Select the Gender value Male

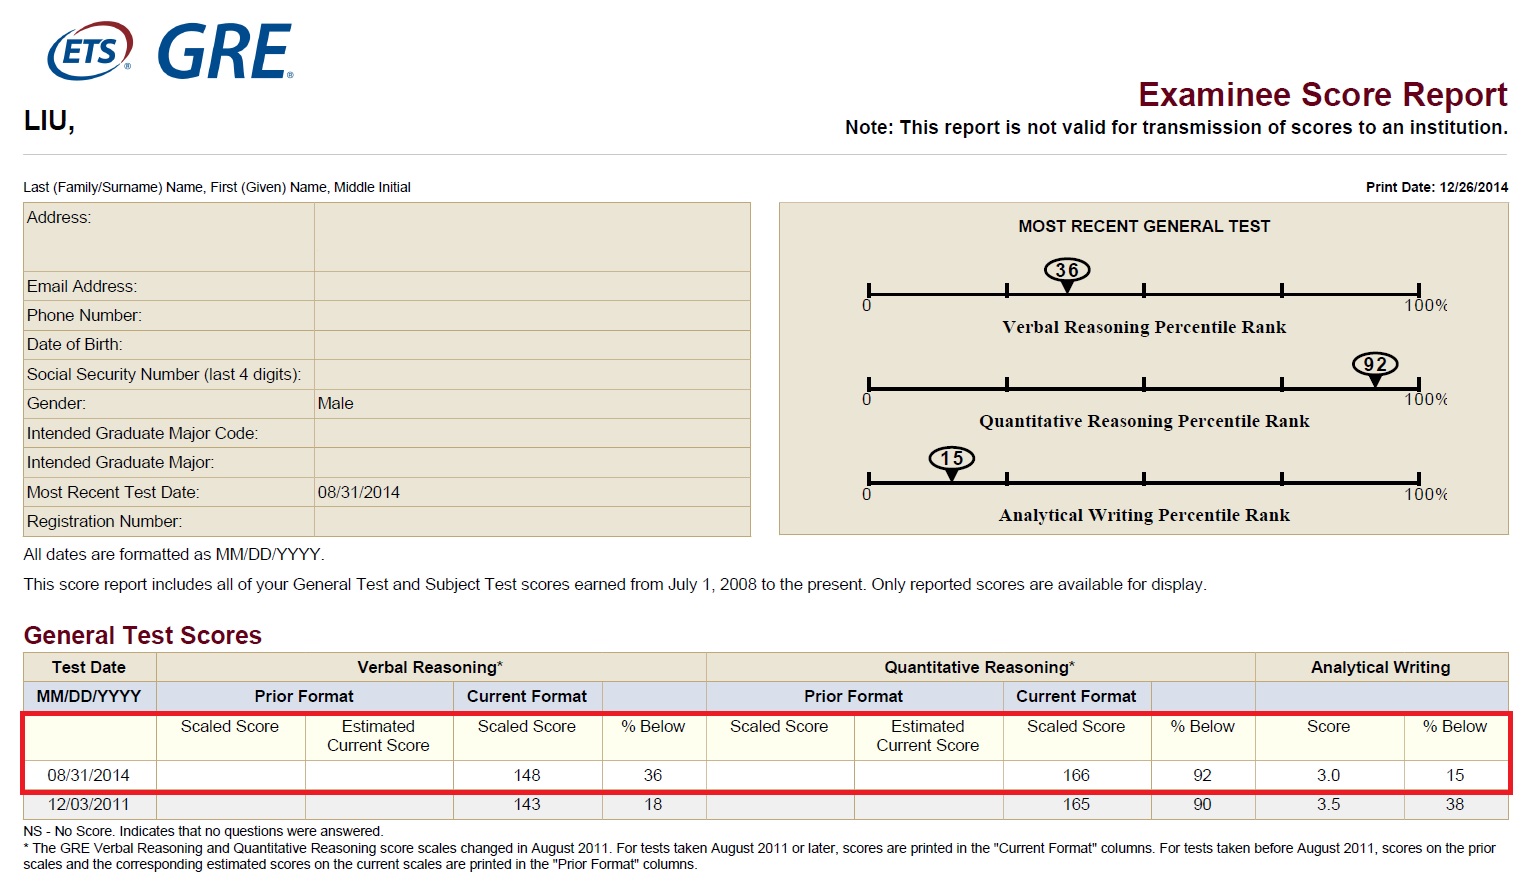[336, 403]
